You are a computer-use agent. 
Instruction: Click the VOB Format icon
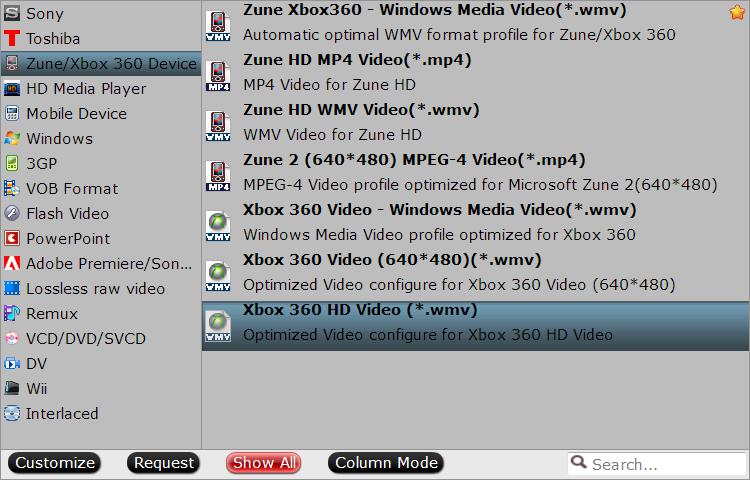(x=12, y=188)
